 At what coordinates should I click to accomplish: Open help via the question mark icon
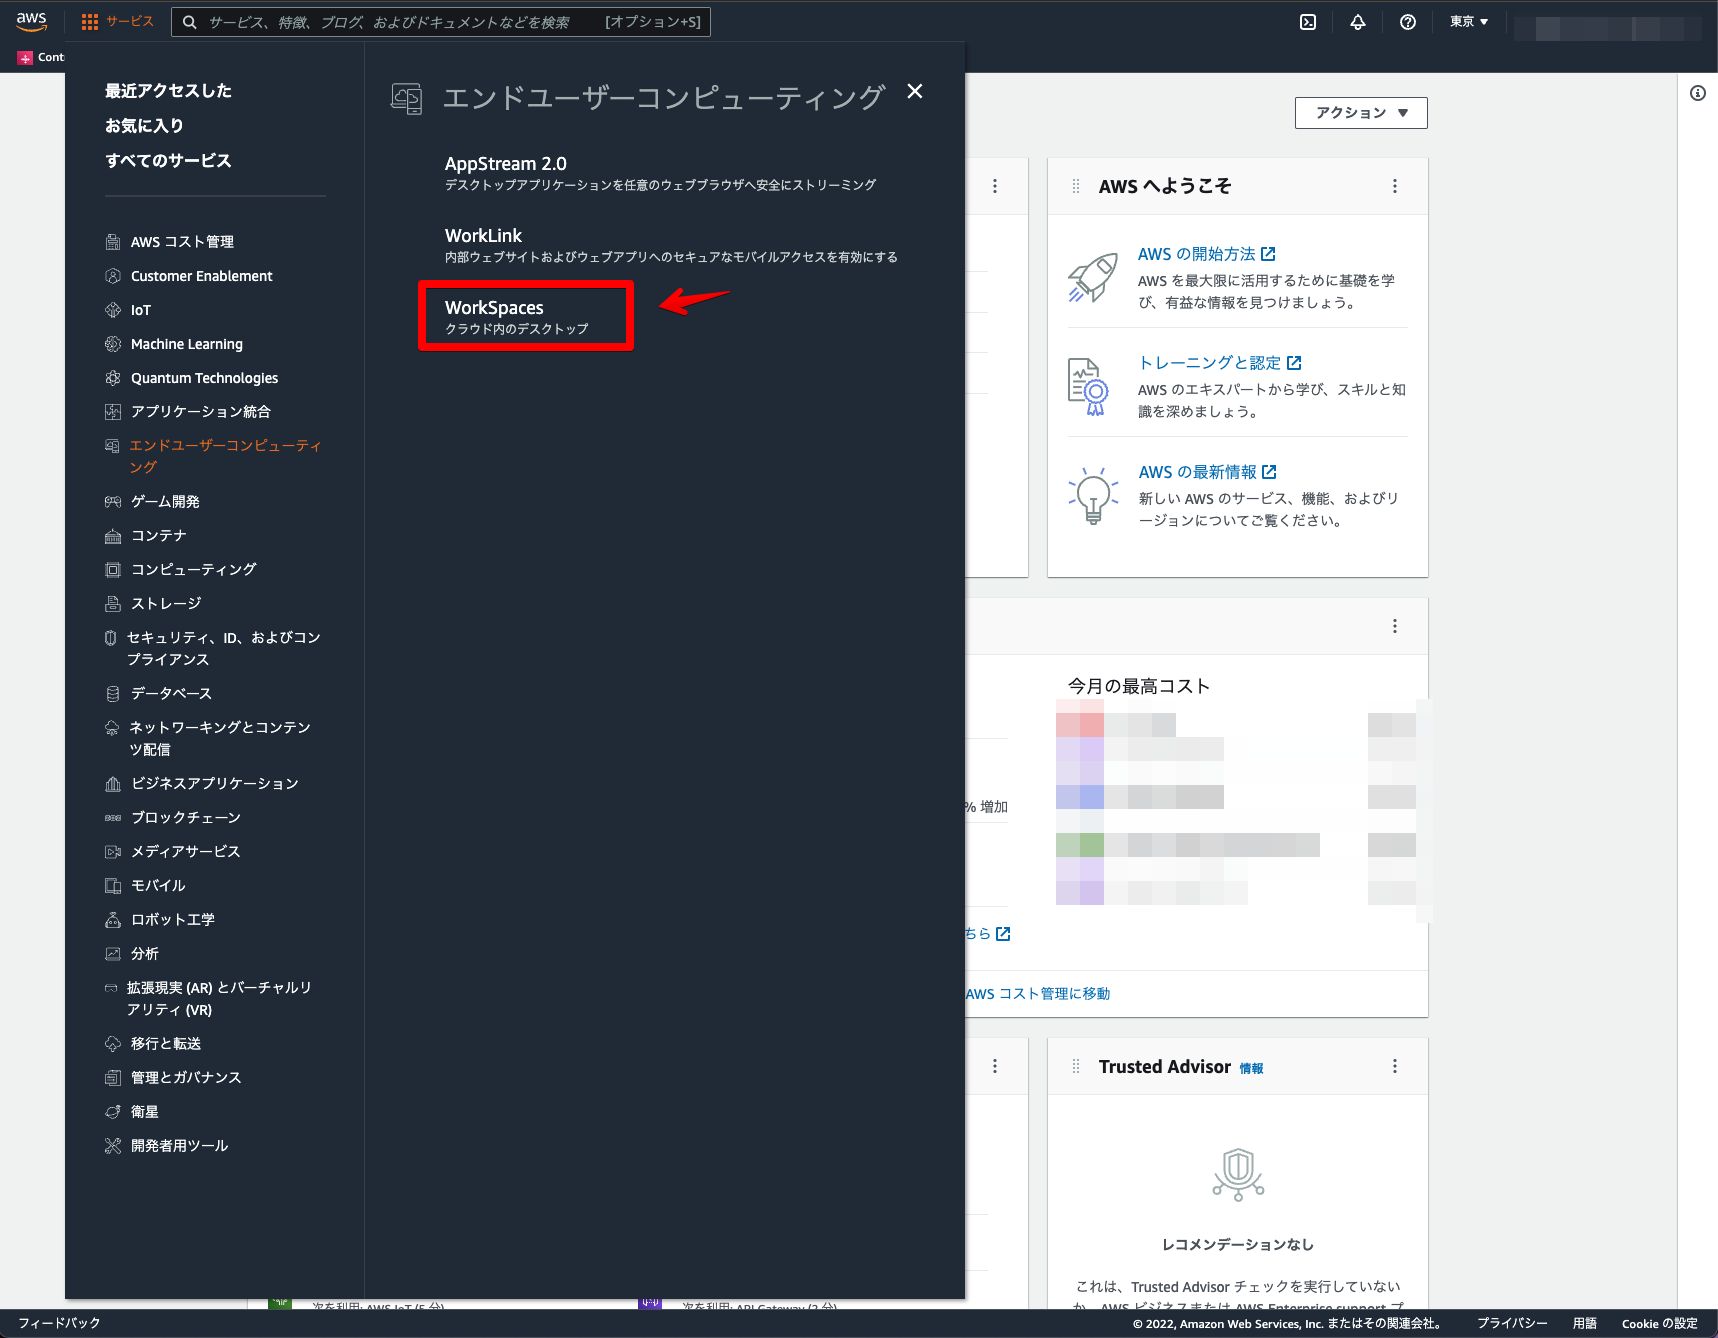click(1407, 21)
